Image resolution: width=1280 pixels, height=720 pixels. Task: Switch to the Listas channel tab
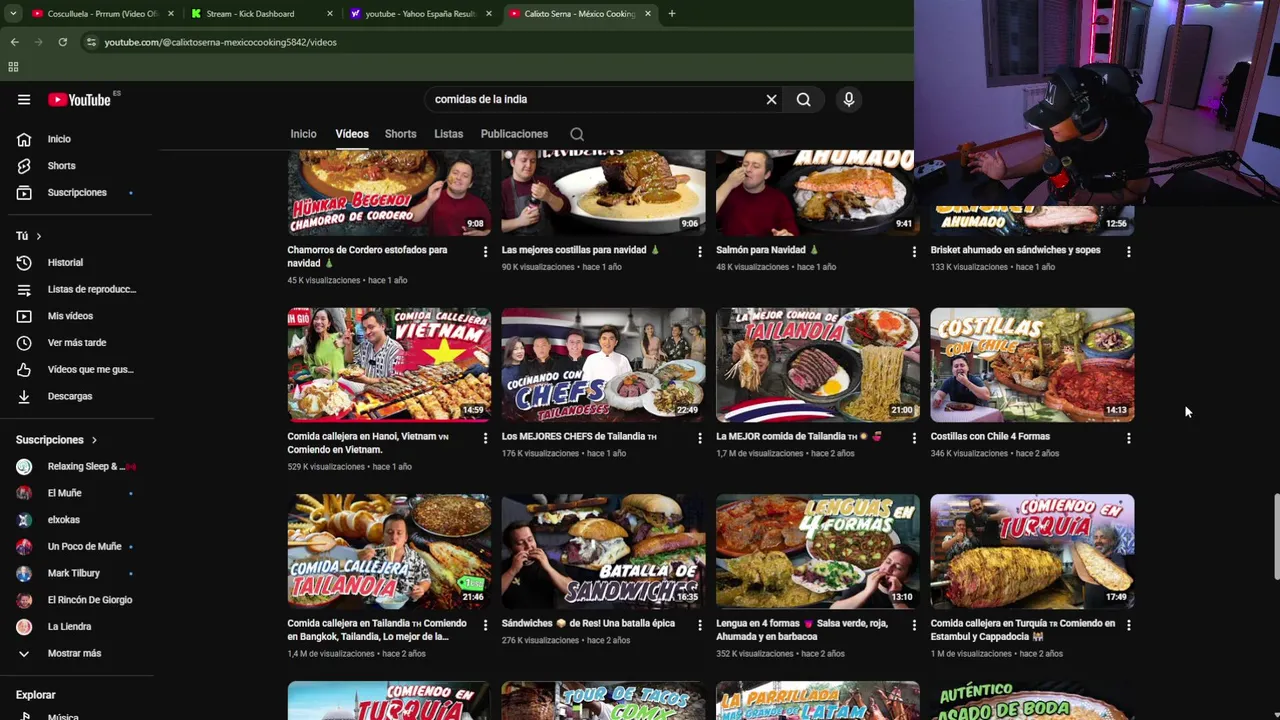pos(448,134)
